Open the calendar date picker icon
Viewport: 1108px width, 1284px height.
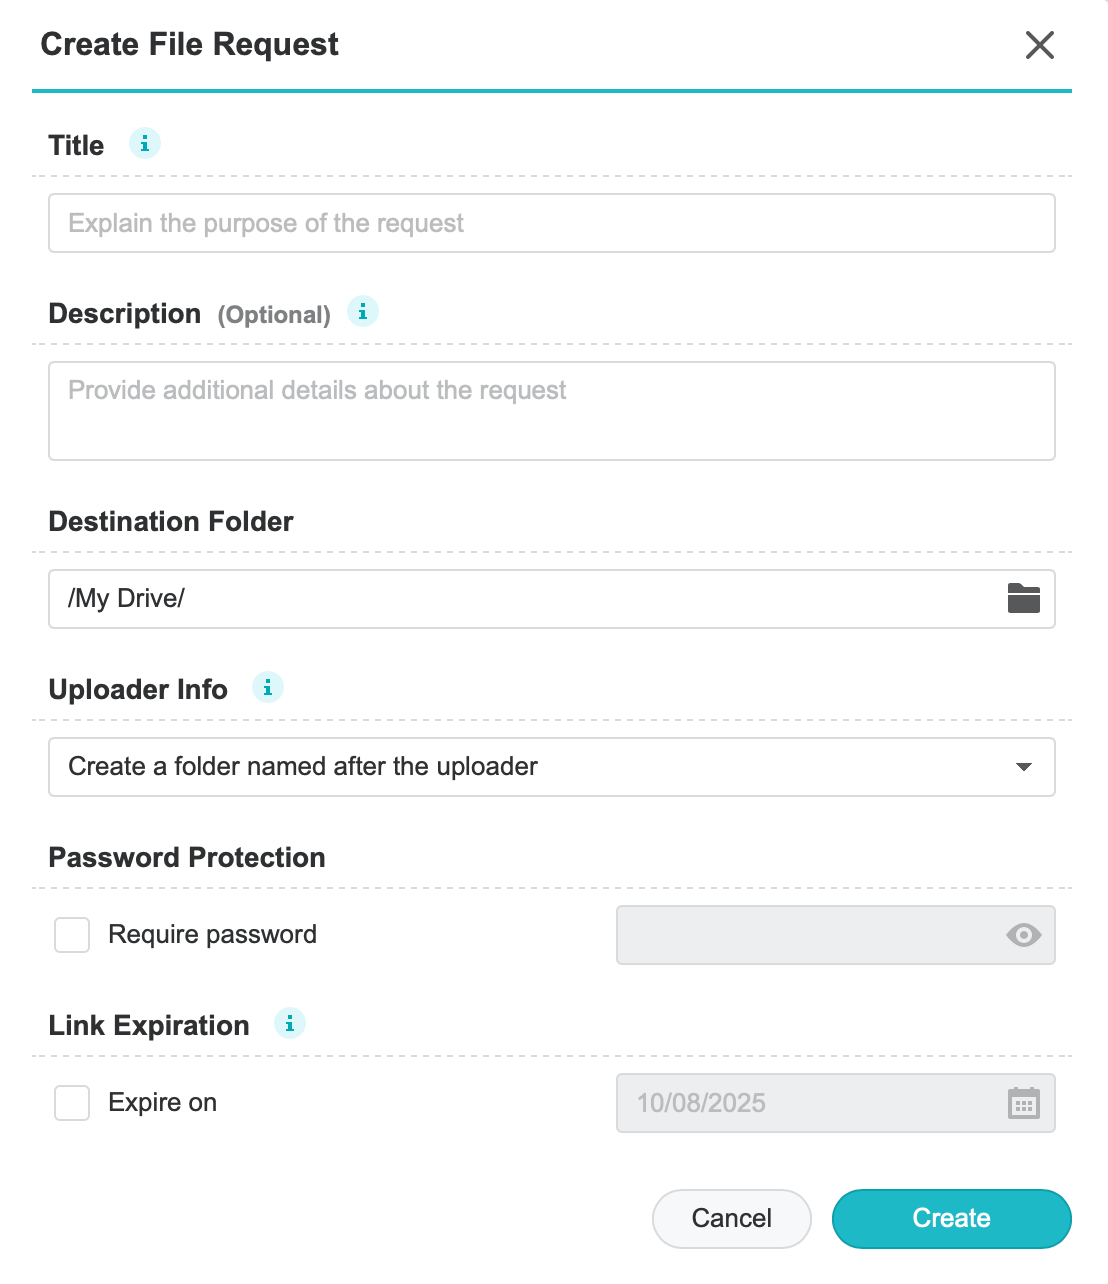point(1023,1103)
